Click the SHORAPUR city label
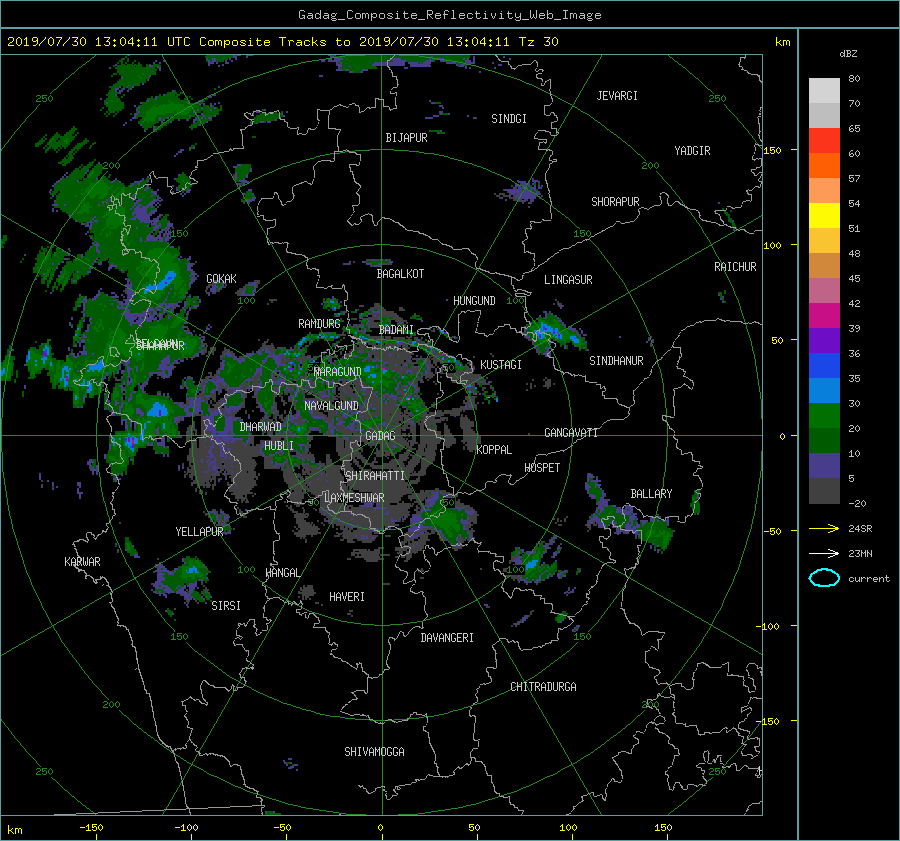 [x=615, y=202]
